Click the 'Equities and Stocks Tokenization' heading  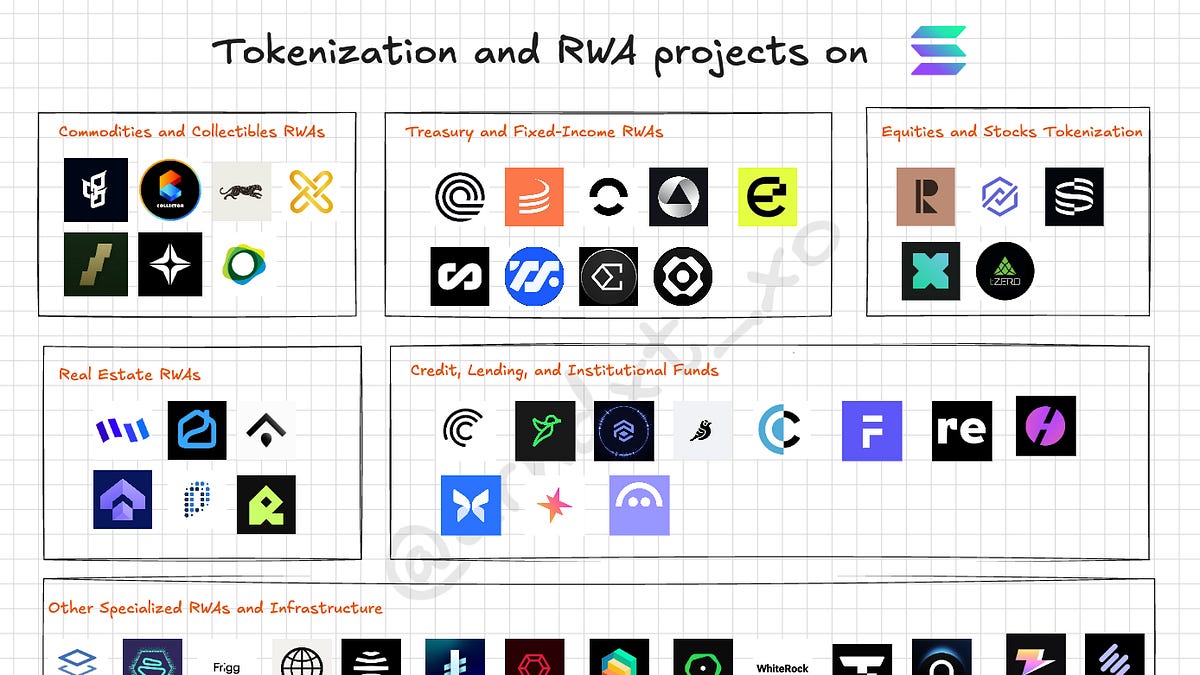1011,131
